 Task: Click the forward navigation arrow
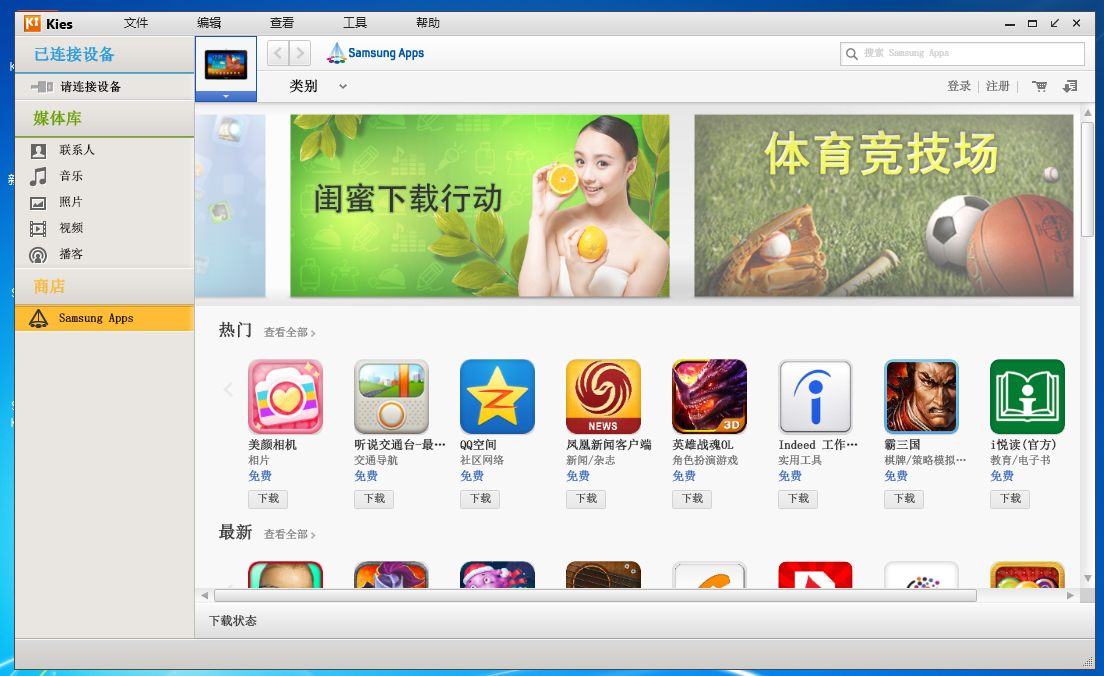(300, 53)
